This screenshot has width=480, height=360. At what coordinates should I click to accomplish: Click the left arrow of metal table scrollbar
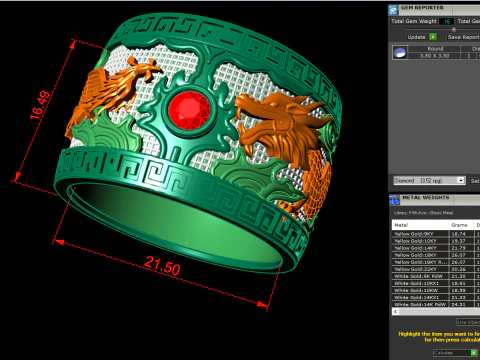click(395, 311)
